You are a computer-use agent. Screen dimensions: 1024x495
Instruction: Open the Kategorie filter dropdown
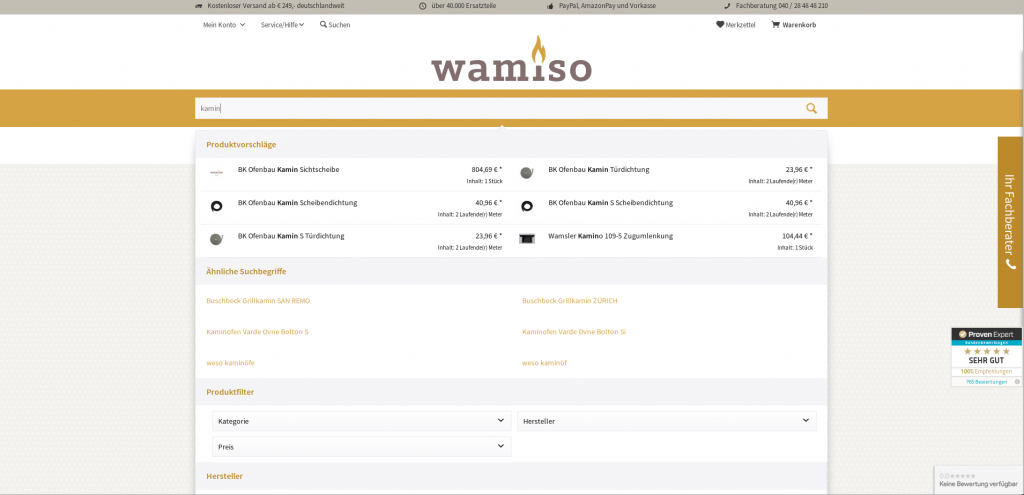(x=362, y=421)
